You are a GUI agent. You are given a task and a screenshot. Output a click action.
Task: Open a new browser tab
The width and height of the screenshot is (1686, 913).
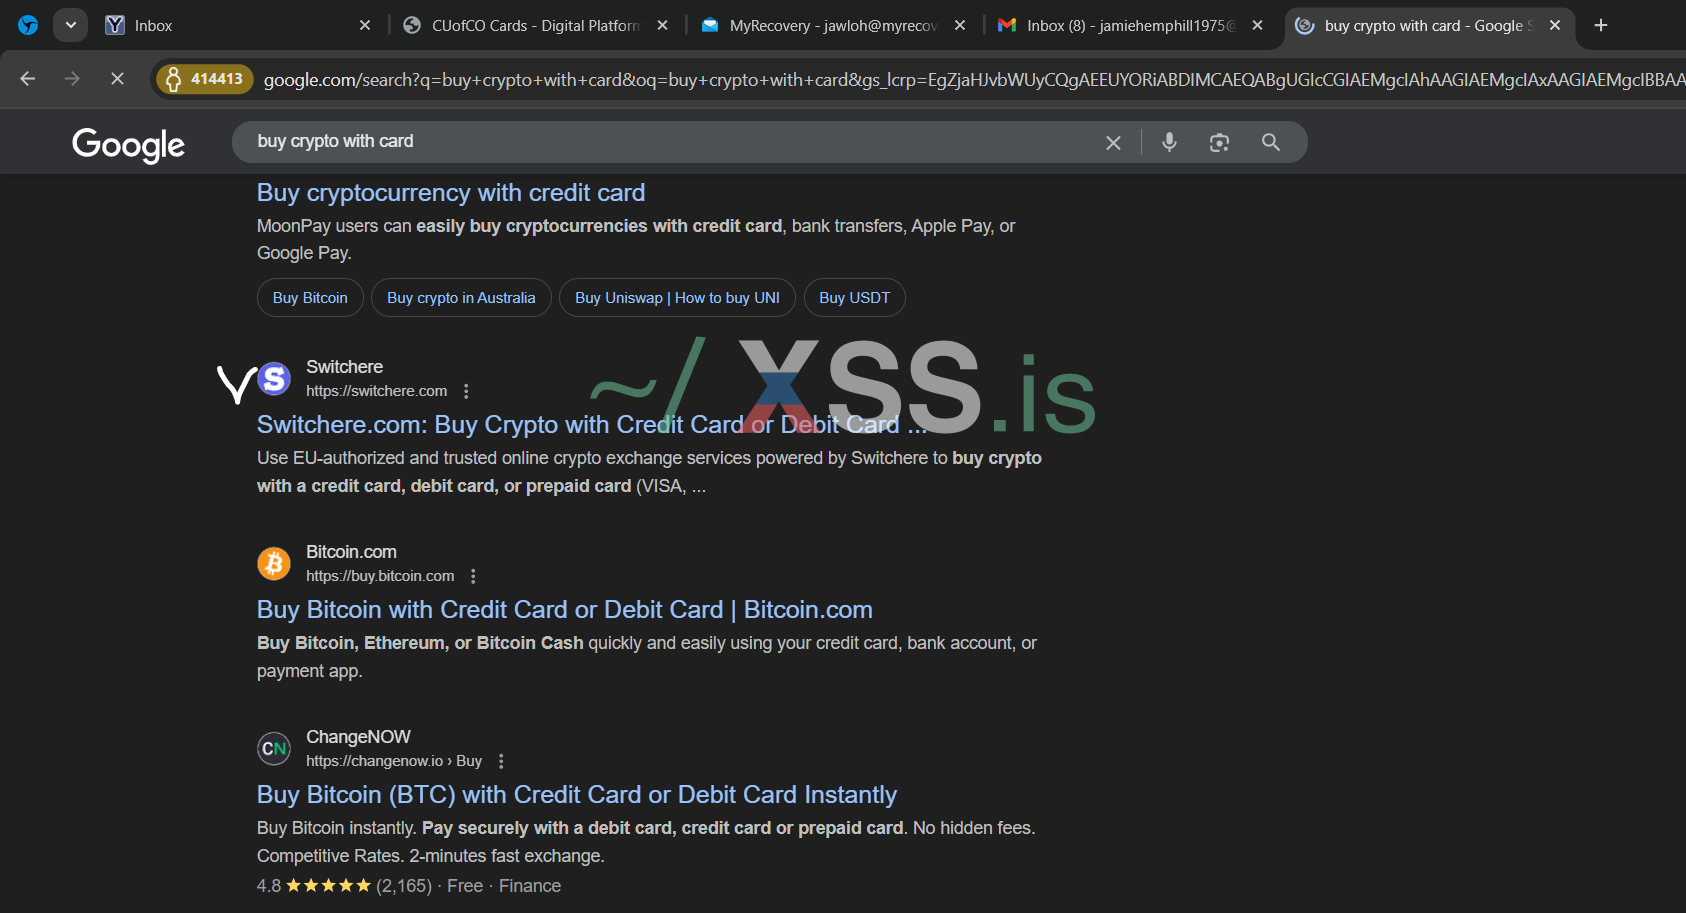coord(1601,25)
